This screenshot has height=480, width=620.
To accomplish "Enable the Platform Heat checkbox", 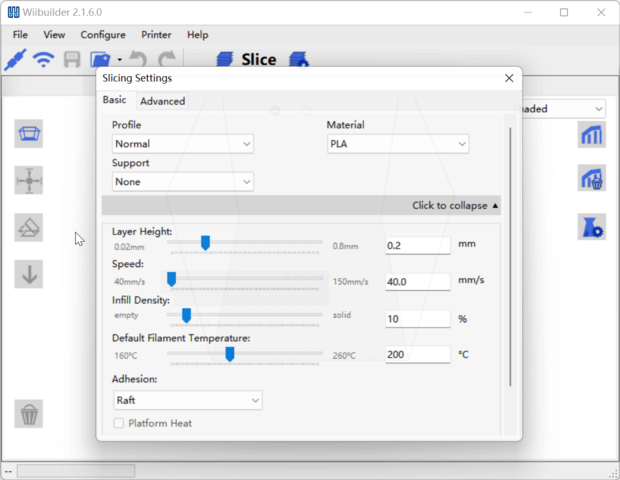I will click(x=119, y=423).
